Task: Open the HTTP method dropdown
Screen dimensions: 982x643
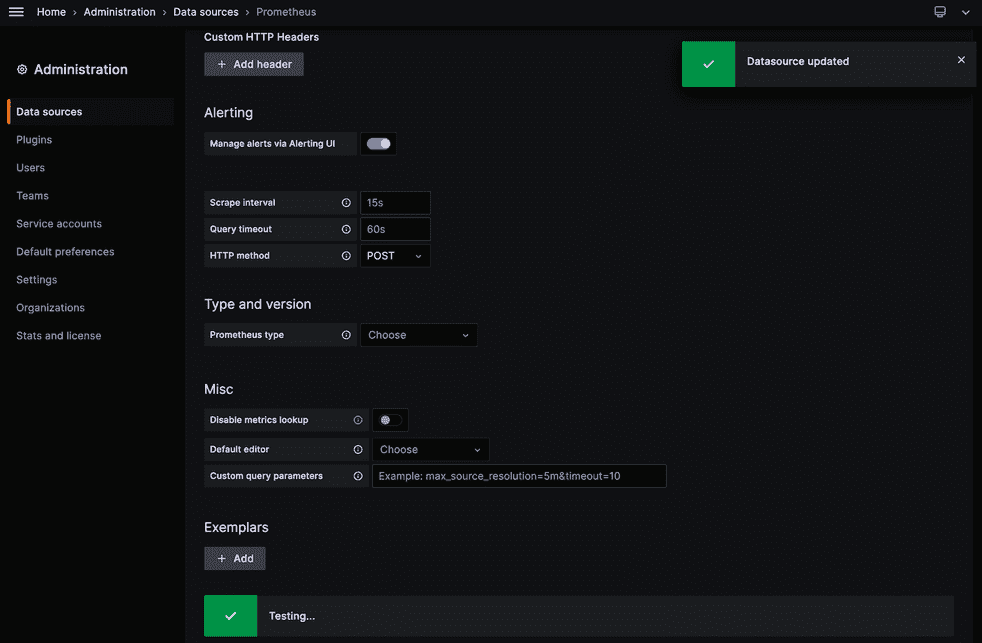Action: (x=395, y=256)
